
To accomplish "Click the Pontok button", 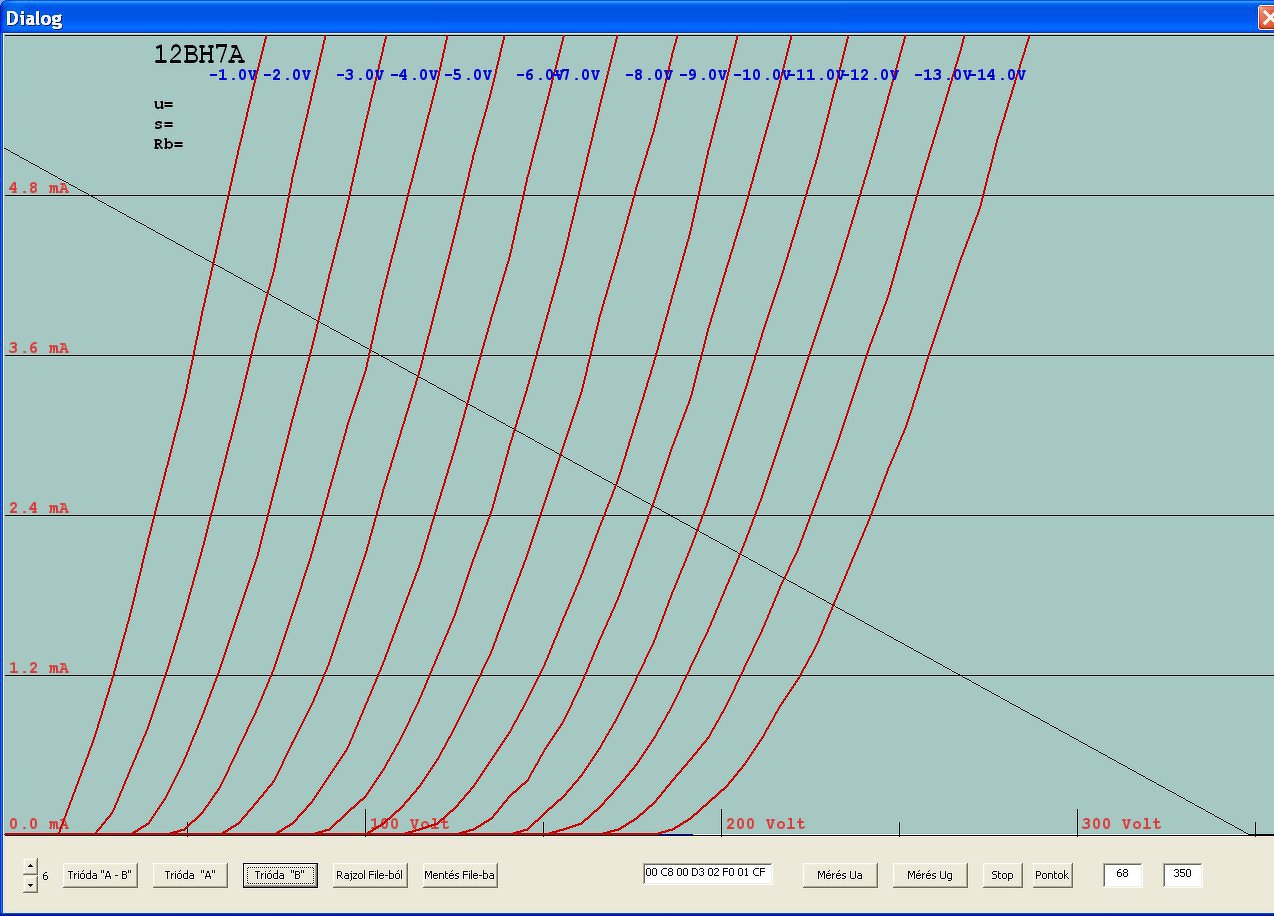I will pyautogui.click(x=1052, y=875).
